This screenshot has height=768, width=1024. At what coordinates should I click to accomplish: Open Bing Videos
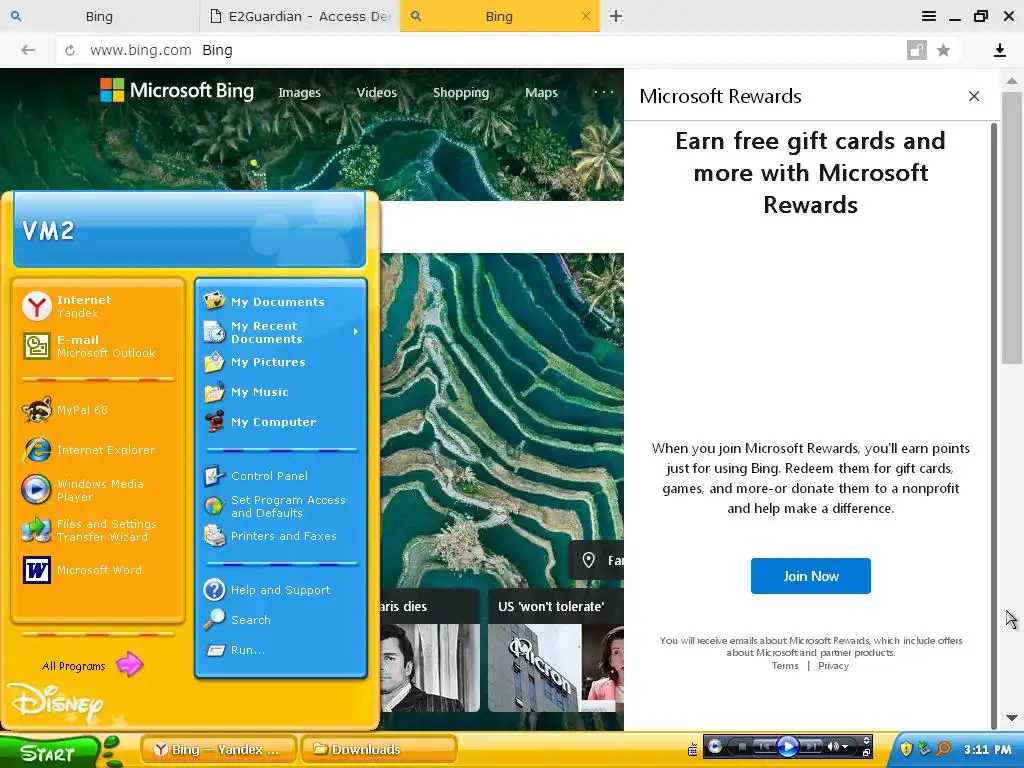point(376,93)
